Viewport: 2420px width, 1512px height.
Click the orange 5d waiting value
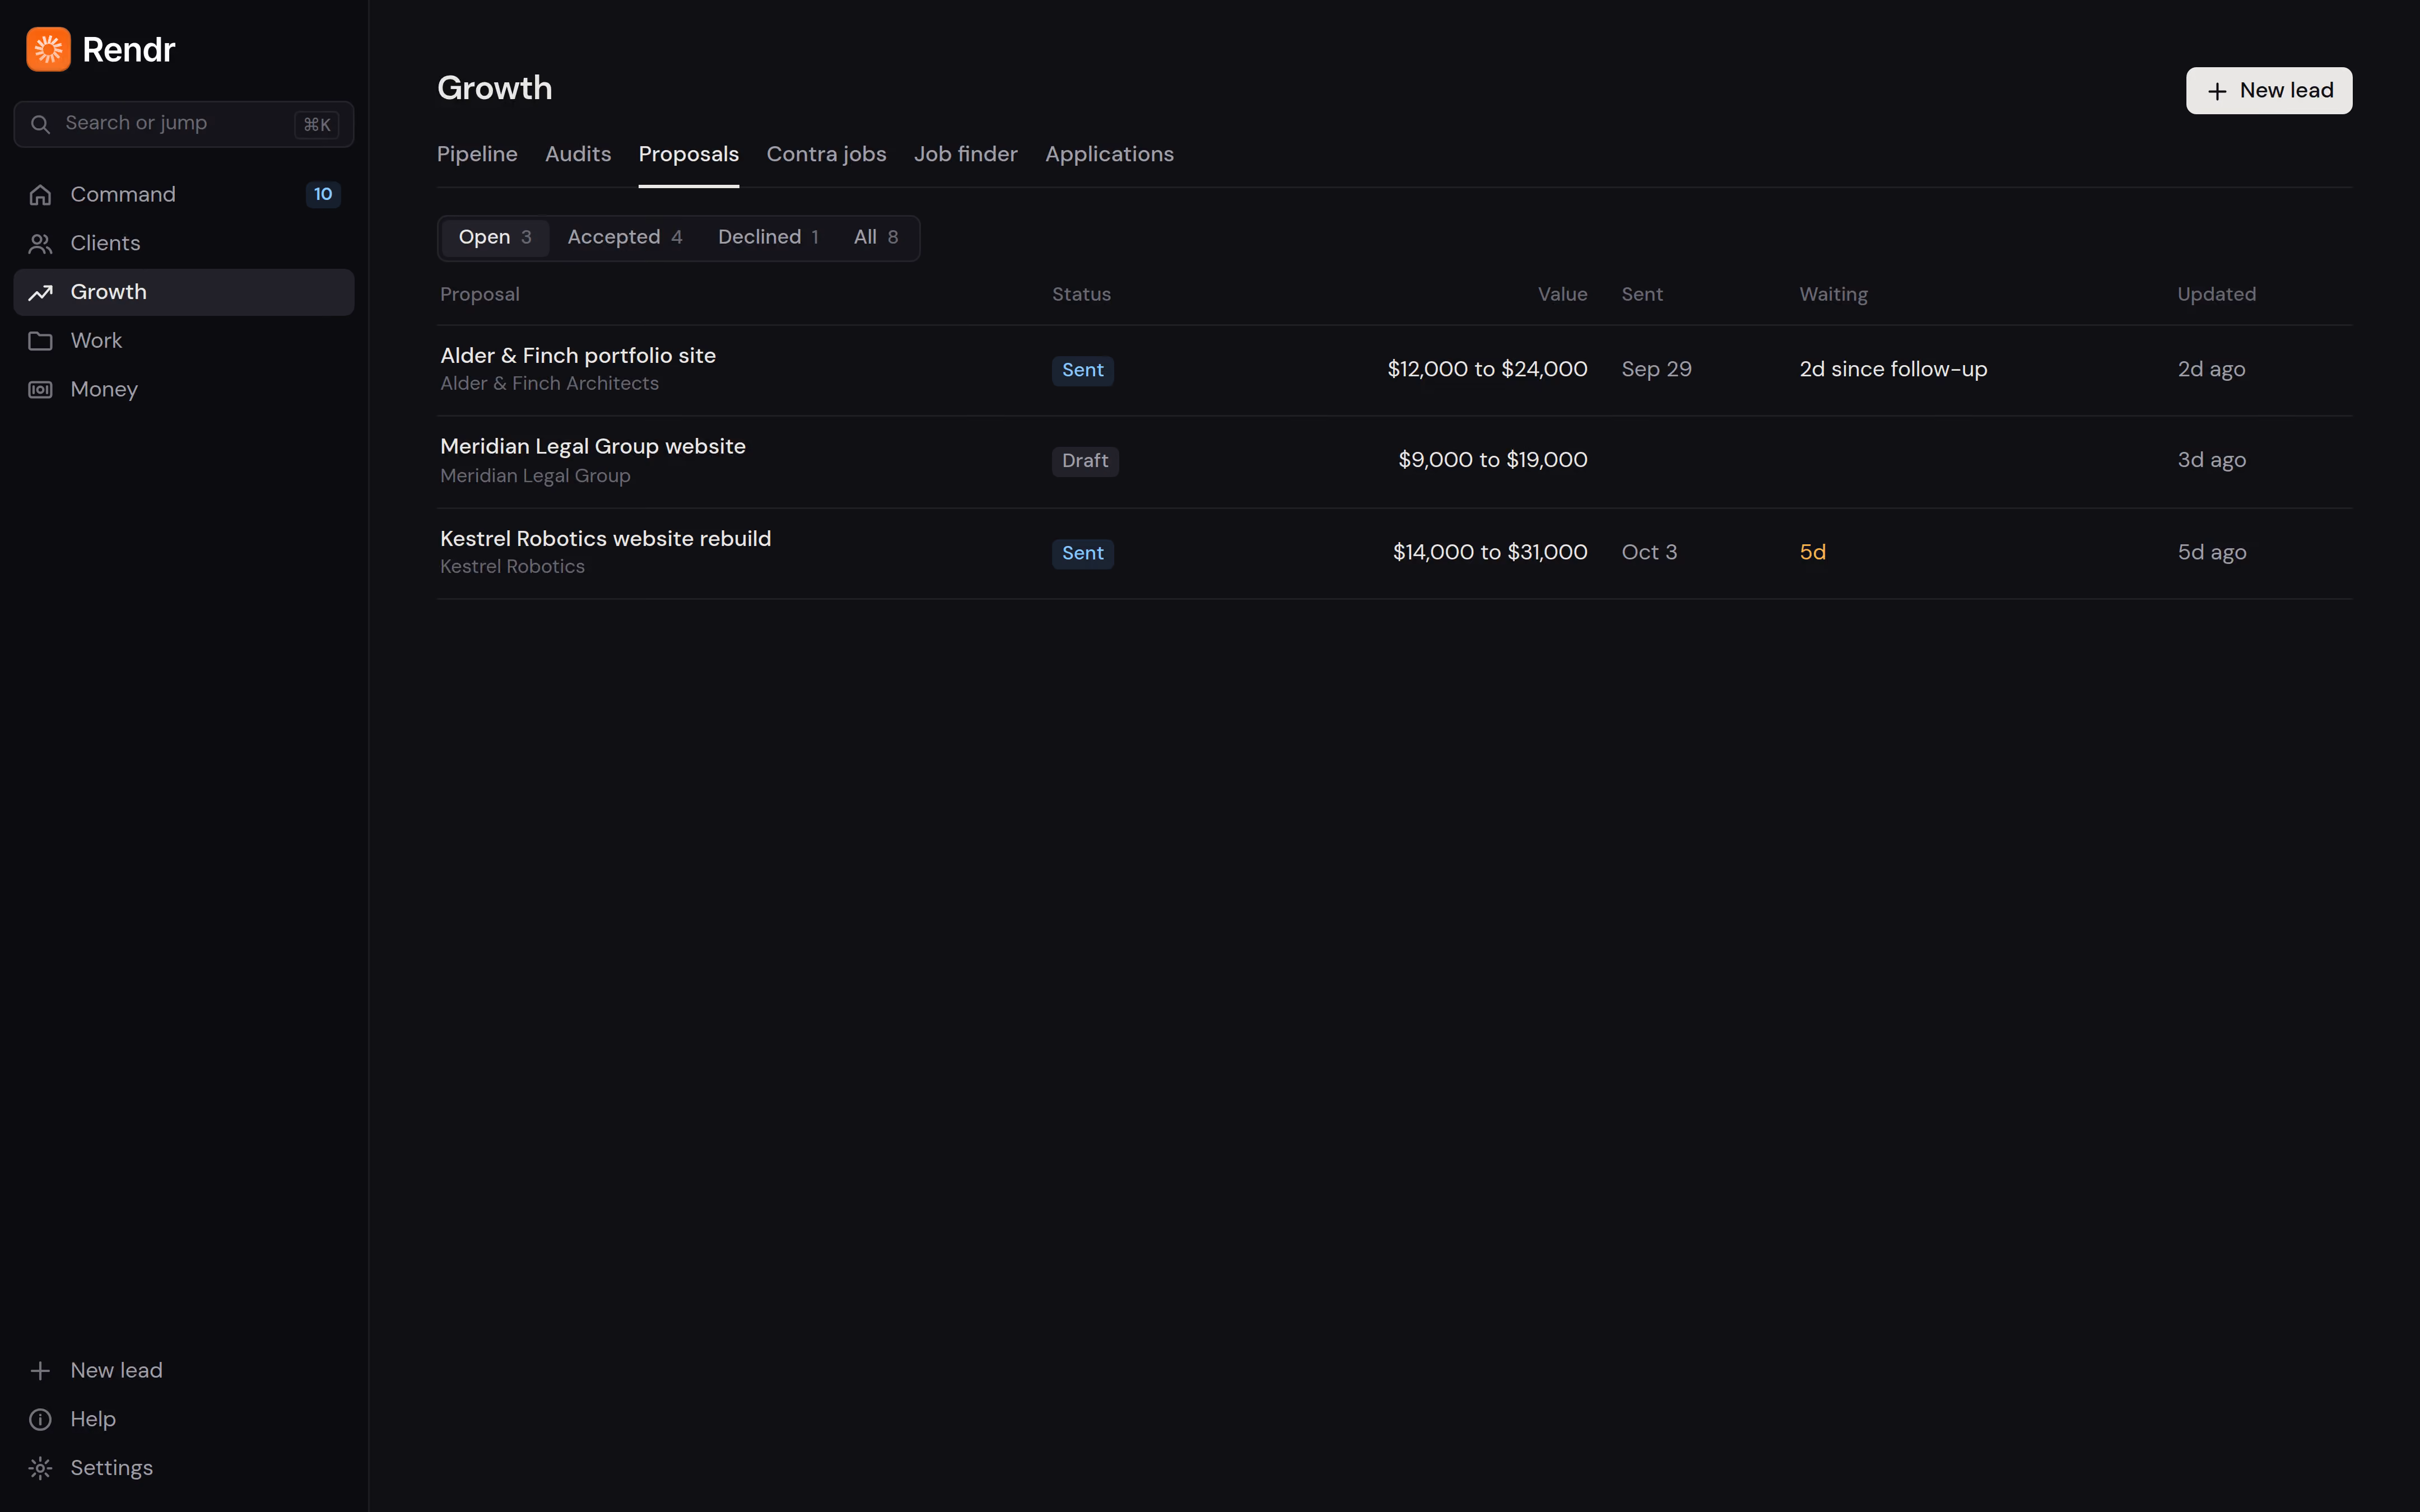[x=1812, y=552]
